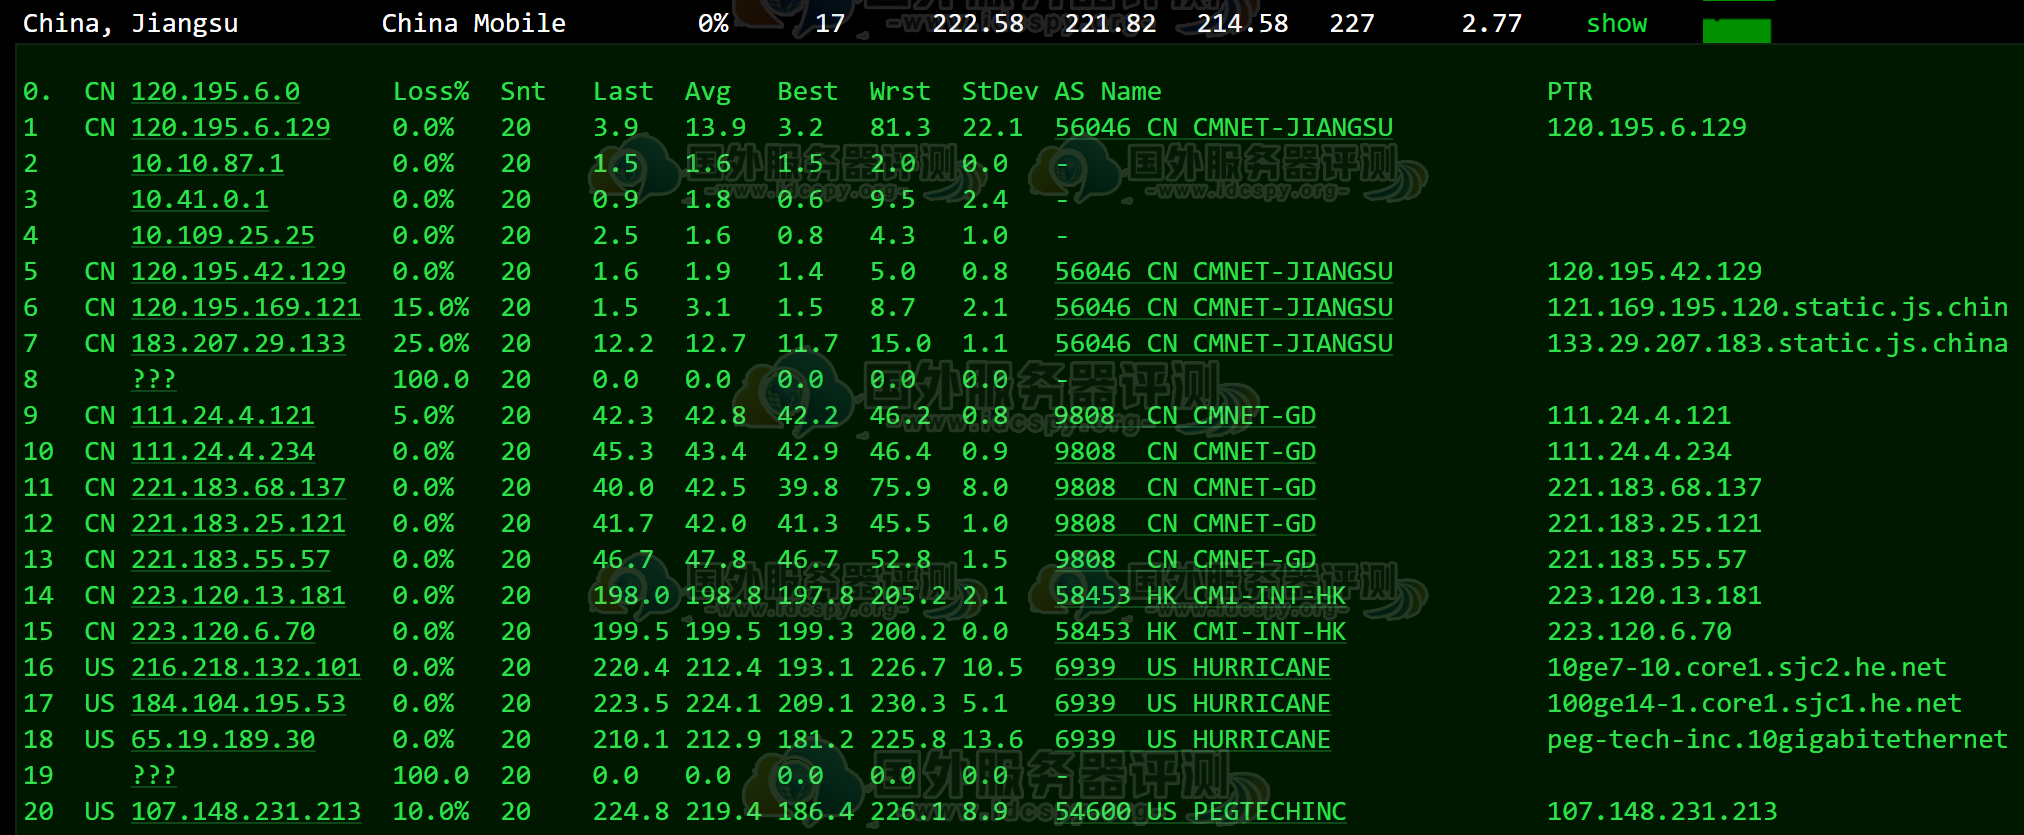Click the AS Name column header
Screen dimensions: 2024x835
[x=1108, y=91]
